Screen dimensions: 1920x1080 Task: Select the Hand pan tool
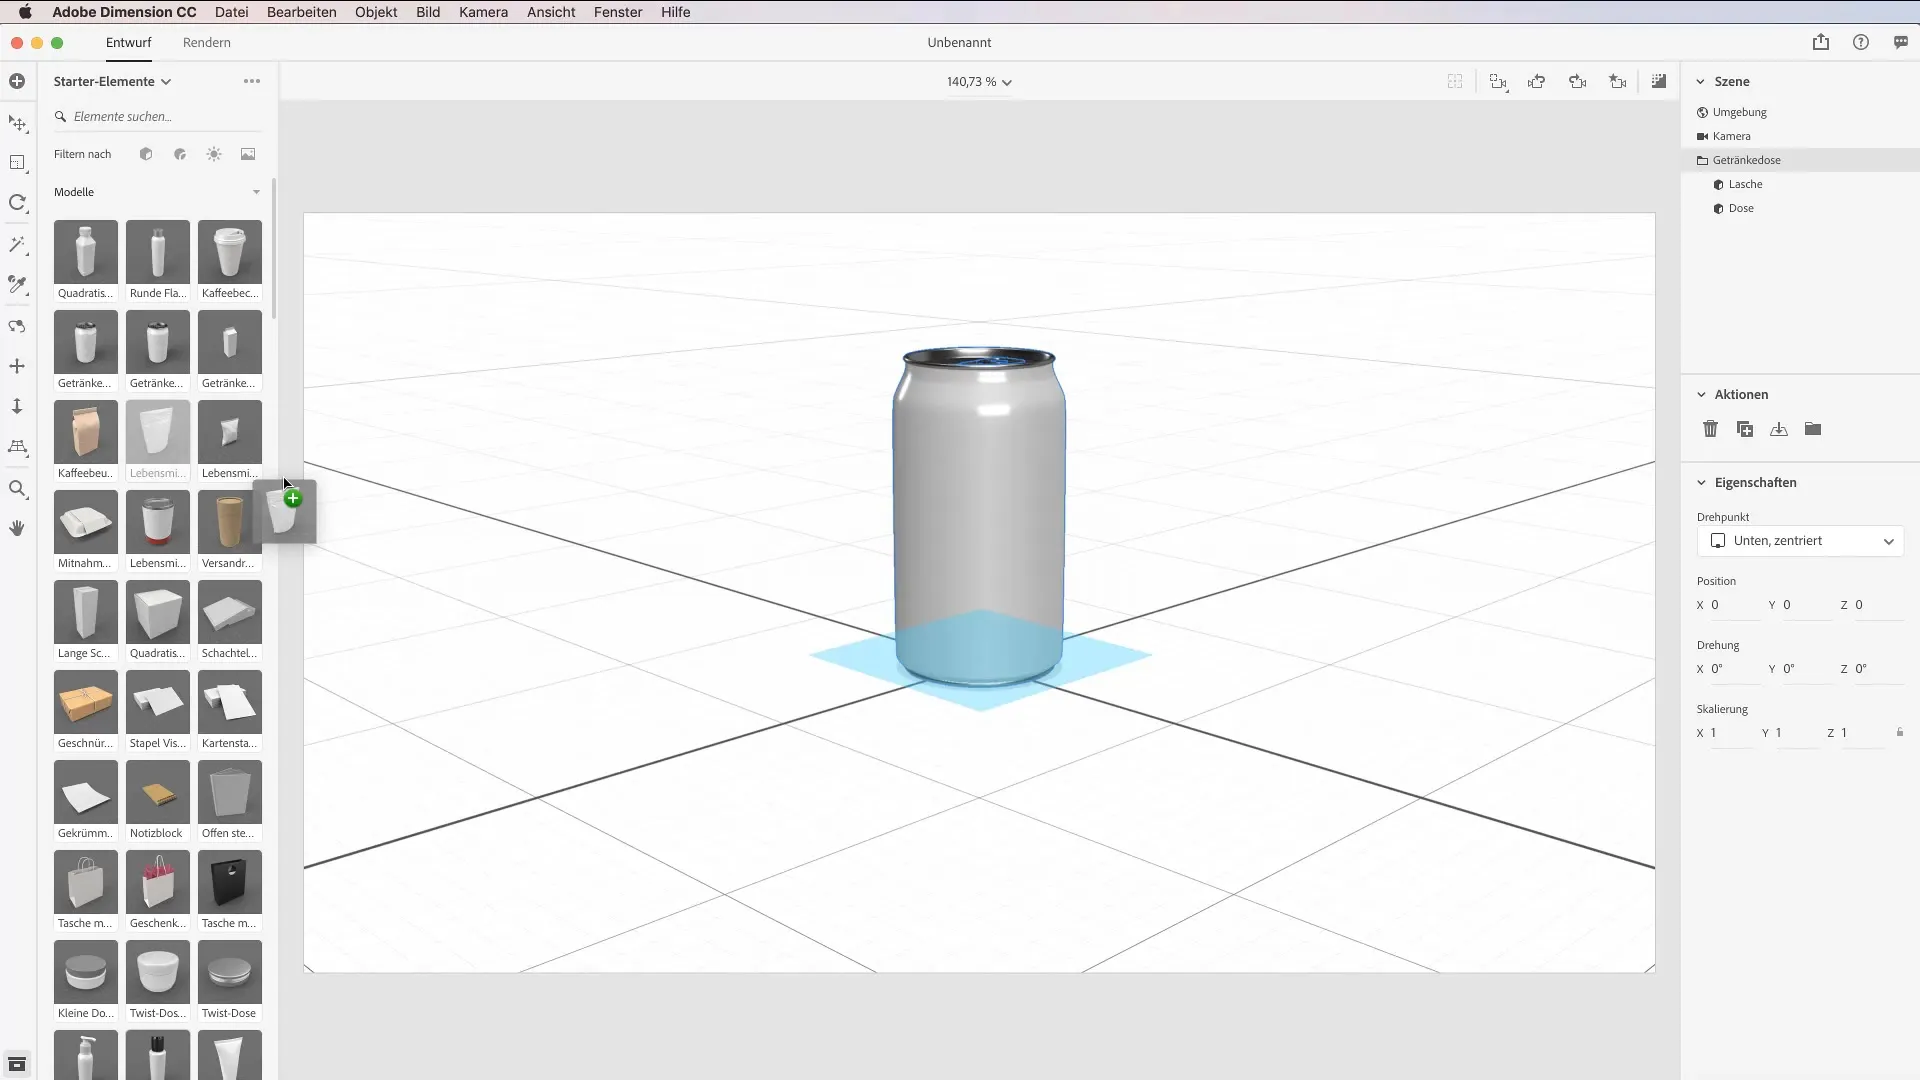click(17, 528)
